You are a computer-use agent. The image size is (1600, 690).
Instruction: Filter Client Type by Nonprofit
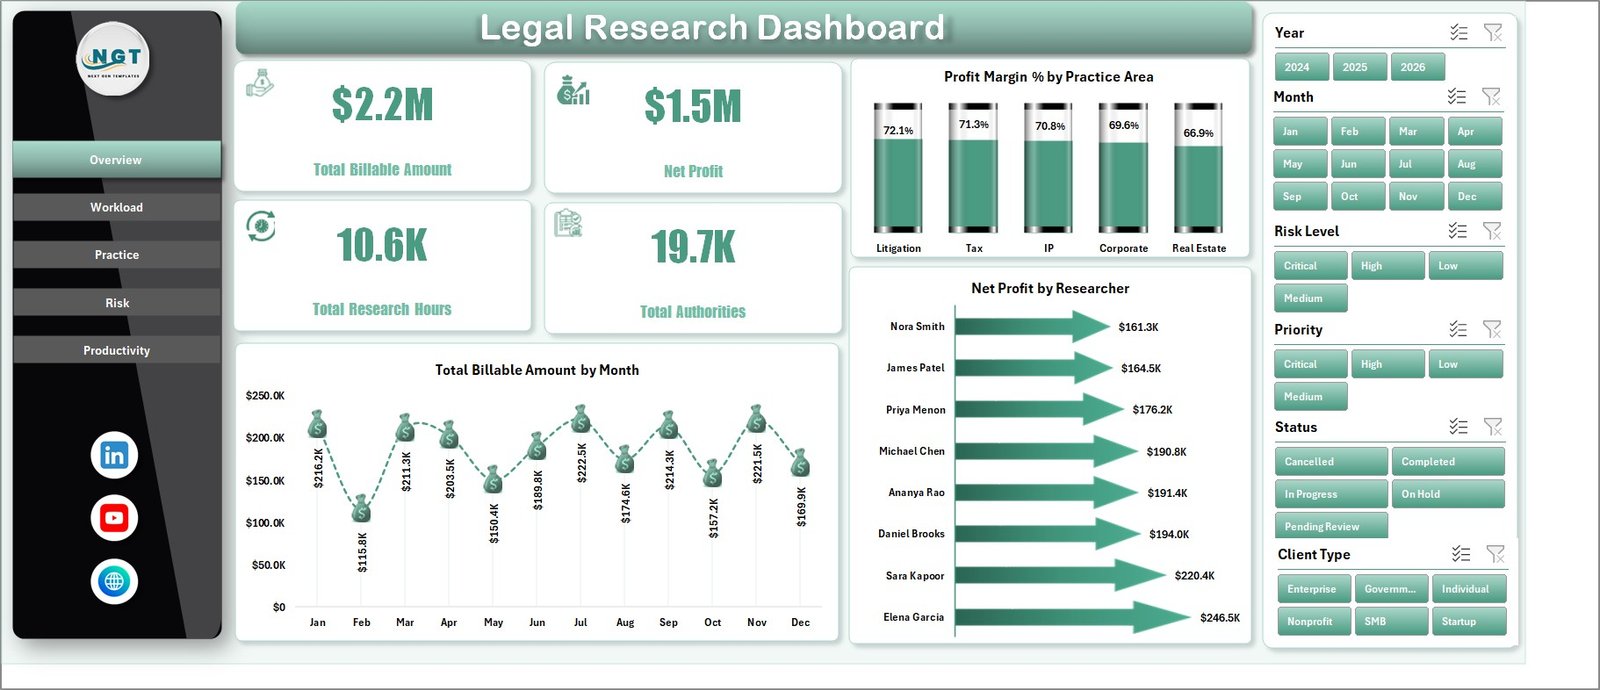coord(1314,621)
